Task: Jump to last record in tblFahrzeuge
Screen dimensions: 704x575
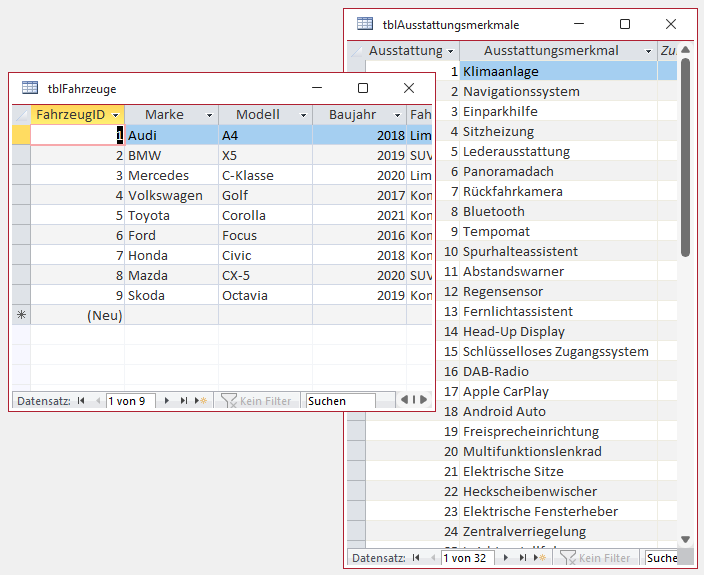Action: [x=184, y=401]
